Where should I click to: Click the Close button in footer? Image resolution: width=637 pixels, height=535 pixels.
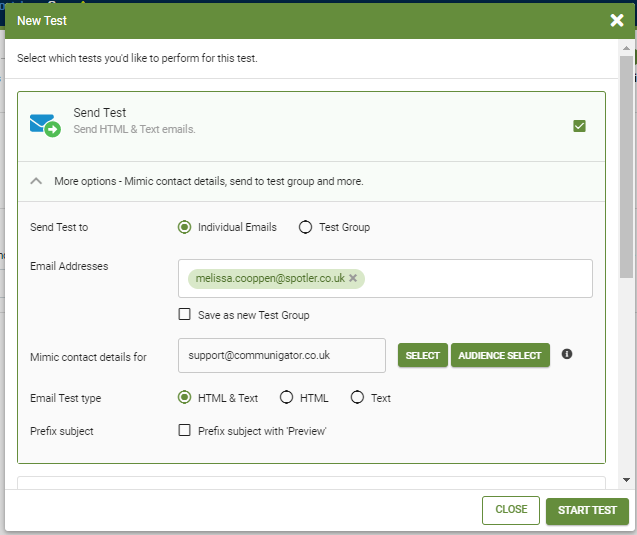[511, 510]
